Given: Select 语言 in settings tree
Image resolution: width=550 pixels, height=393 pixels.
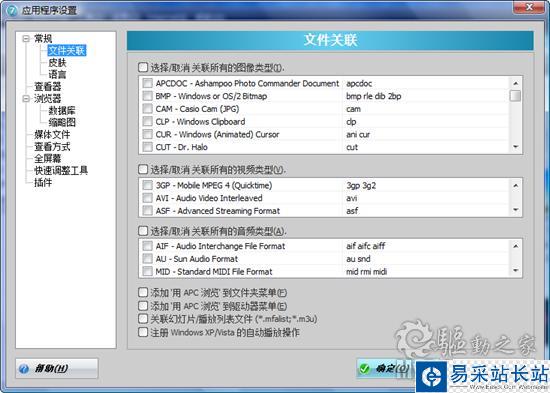Looking at the screenshot, I should pyautogui.click(x=57, y=74).
